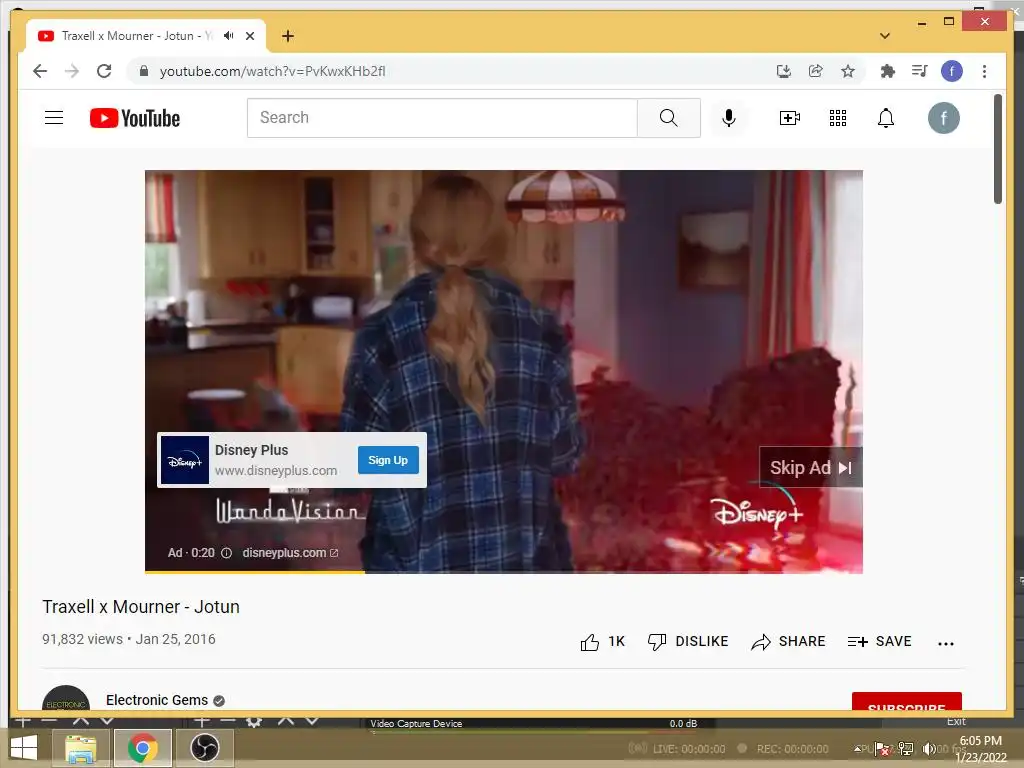Click the DISLIKE button
The width and height of the screenshot is (1024, 768).
(688, 642)
